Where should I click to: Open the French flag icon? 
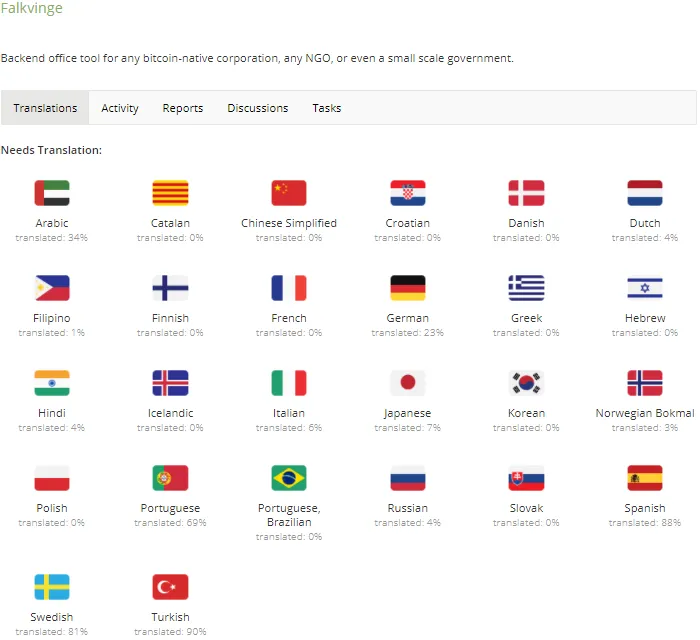click(x=289, y=288)
